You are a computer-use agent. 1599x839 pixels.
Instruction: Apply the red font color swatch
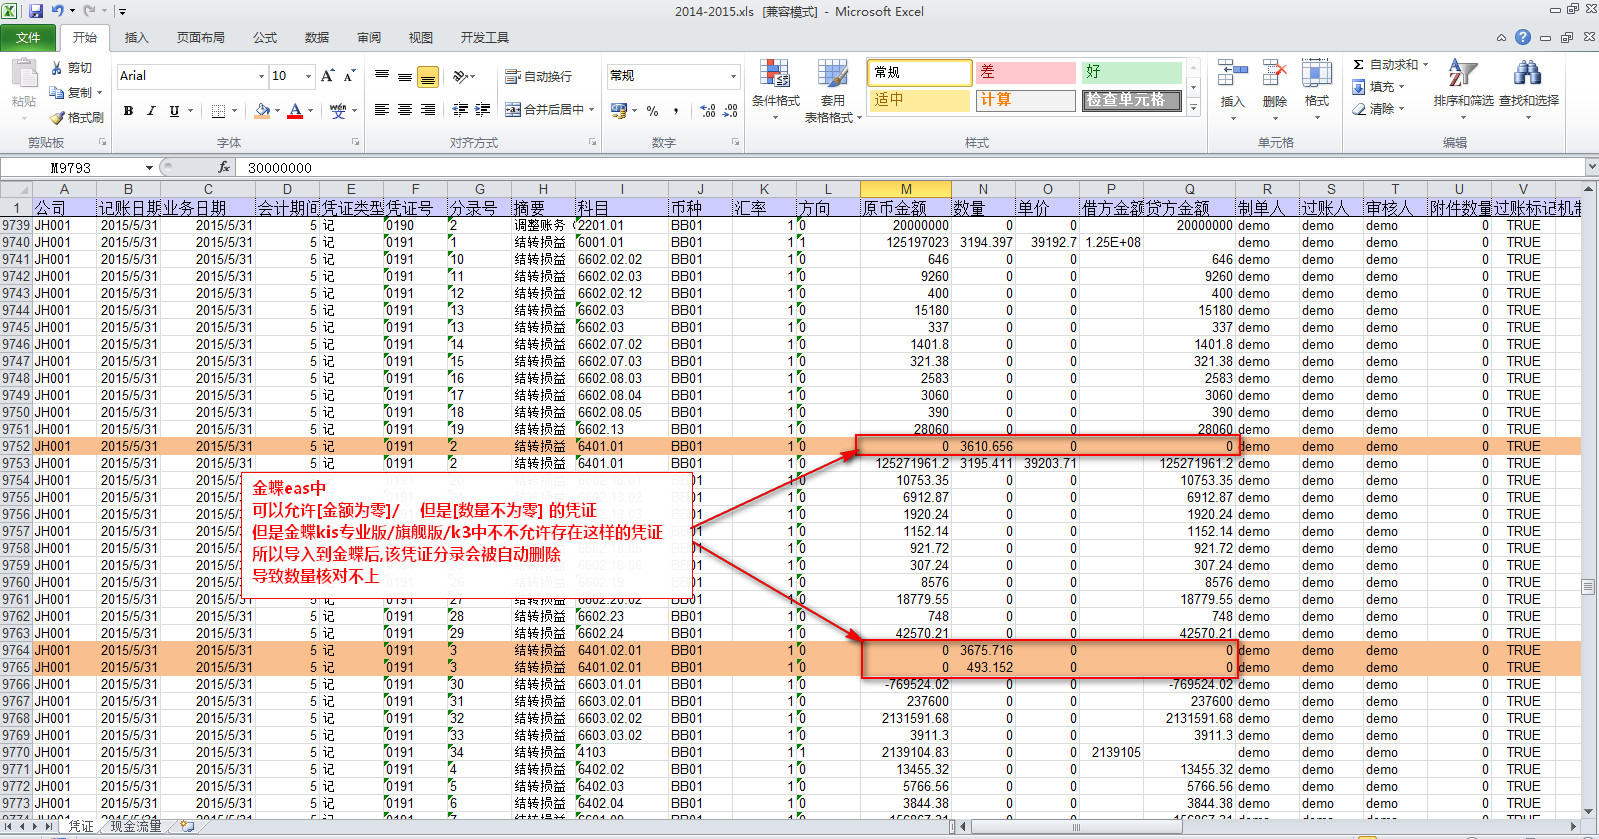[x=295, y=111]
